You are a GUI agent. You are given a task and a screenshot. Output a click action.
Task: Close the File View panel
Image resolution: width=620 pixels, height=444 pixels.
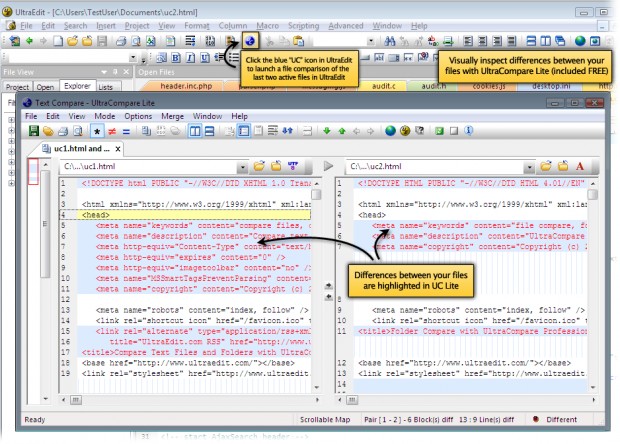click(x=126, y=72)
